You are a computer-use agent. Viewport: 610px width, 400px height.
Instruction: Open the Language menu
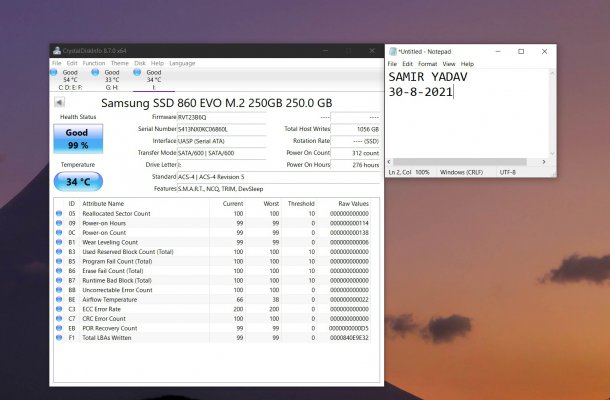pos(182,63)
